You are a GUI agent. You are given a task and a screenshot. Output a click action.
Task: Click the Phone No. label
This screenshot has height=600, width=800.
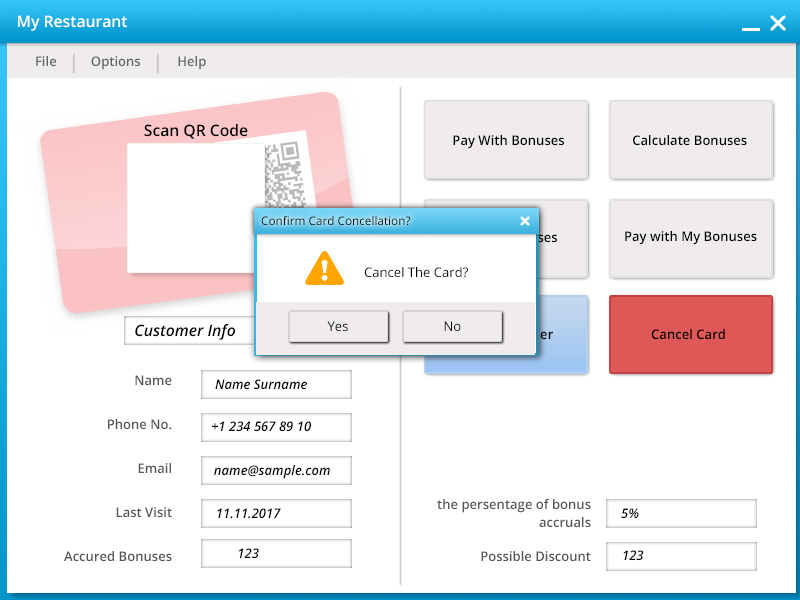point(139,424)
